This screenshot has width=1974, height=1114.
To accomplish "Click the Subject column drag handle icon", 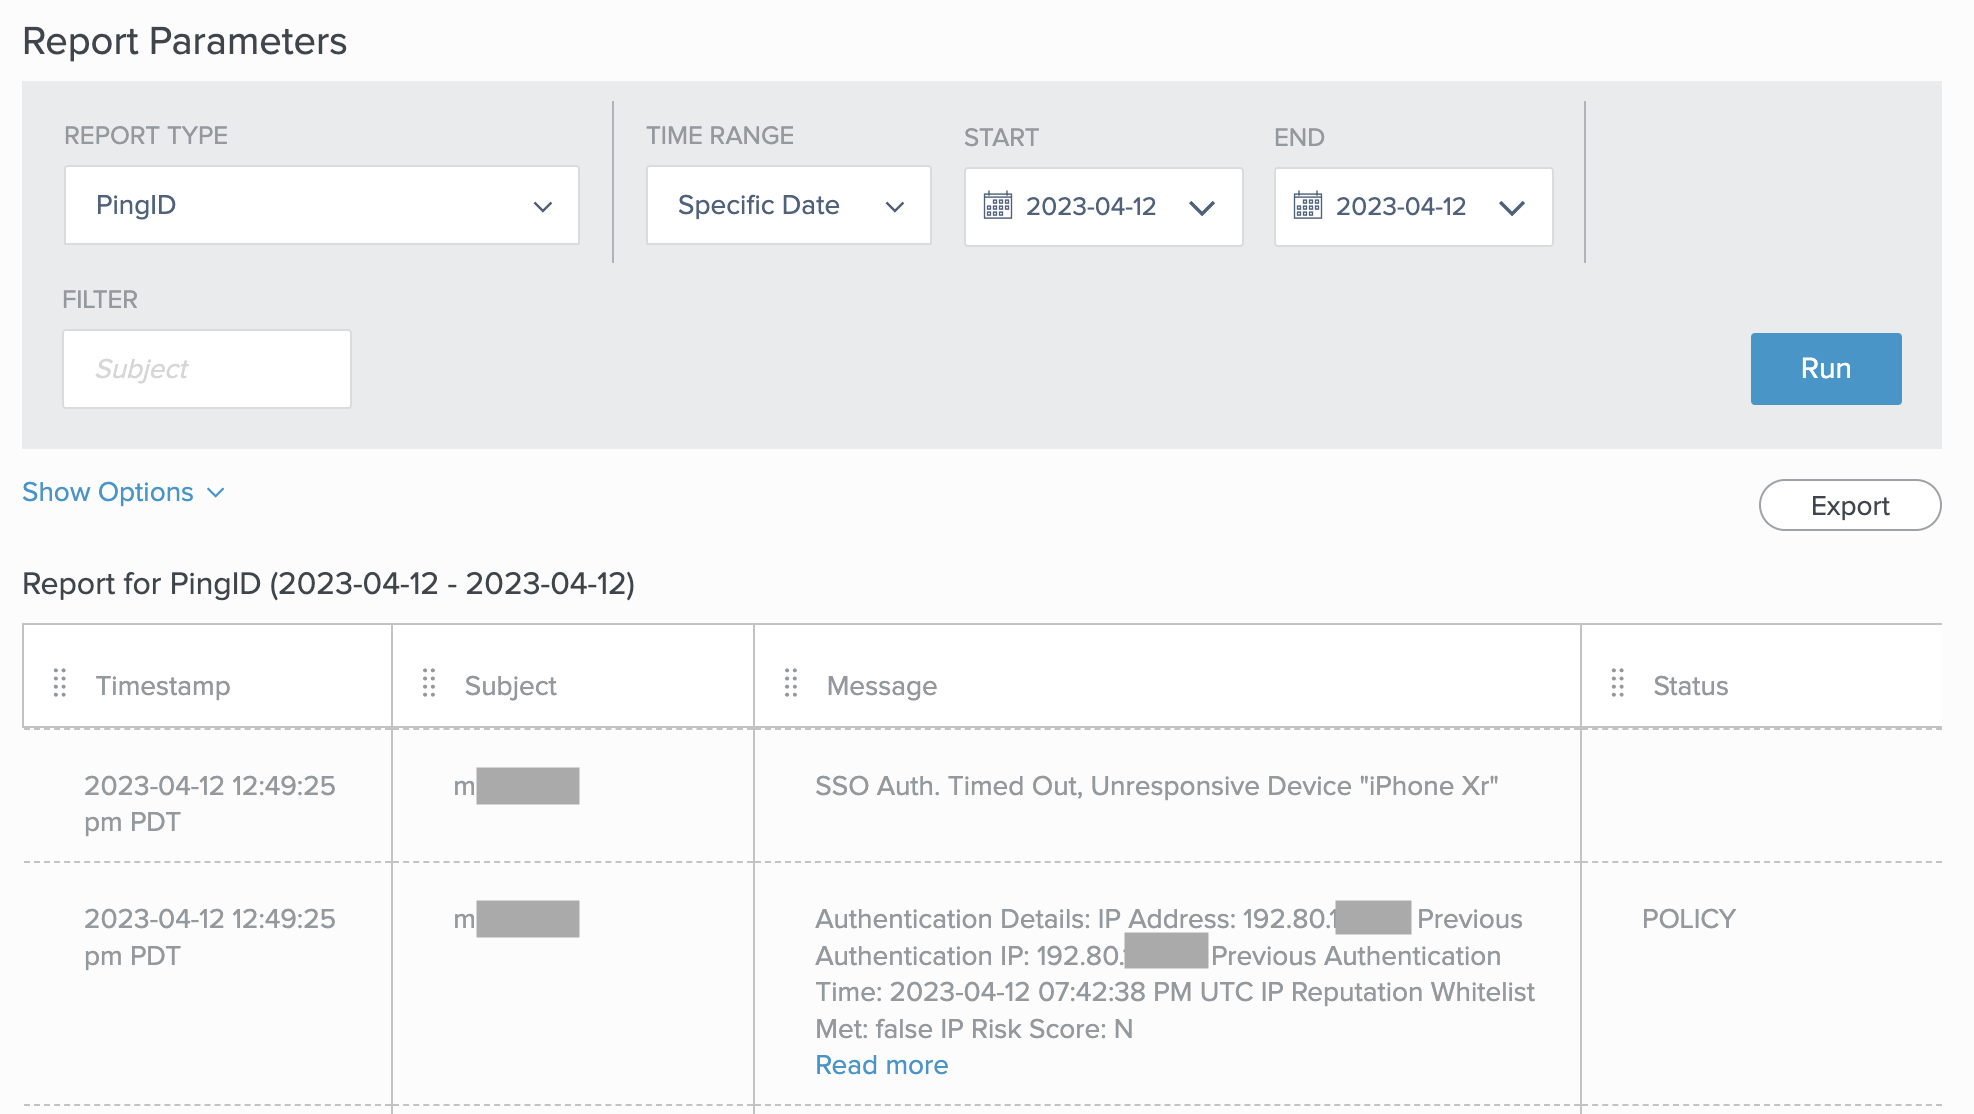I will click(429, 684).
